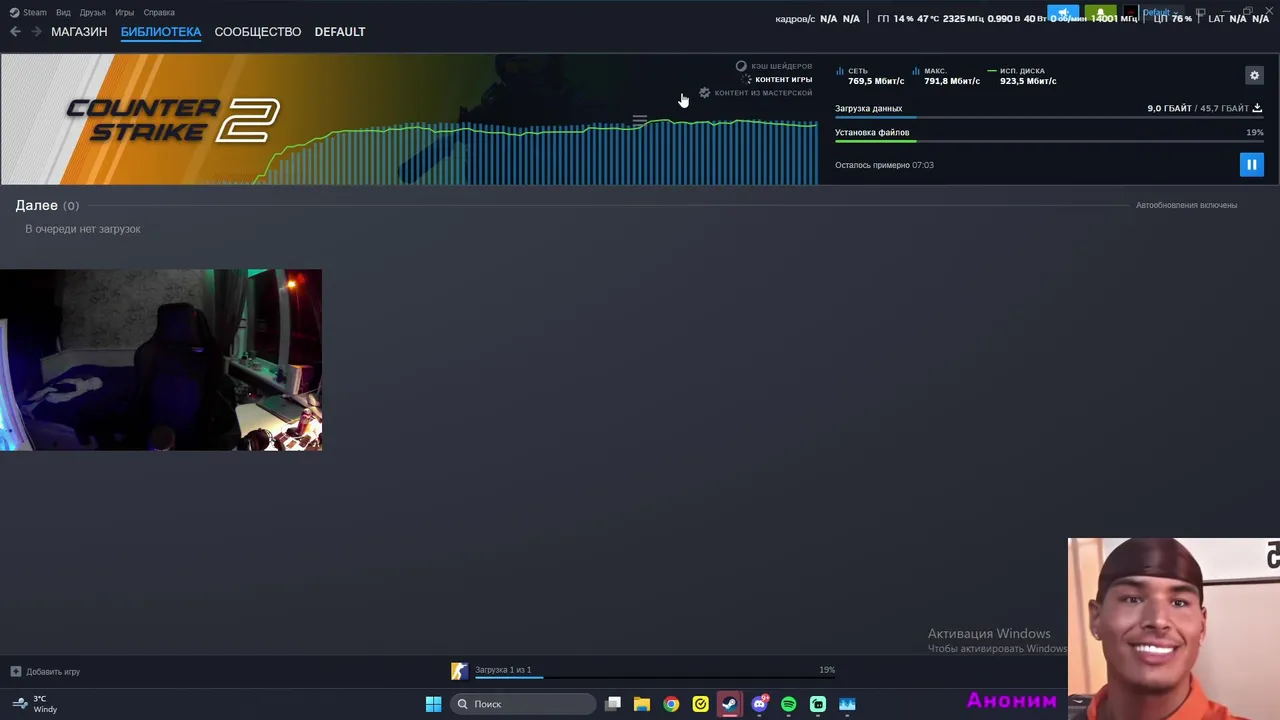Image resolution: width=1280 pixels, height=720 pixels.
Task: Click the Steam taskbar icon
Action: pos(729,704)
